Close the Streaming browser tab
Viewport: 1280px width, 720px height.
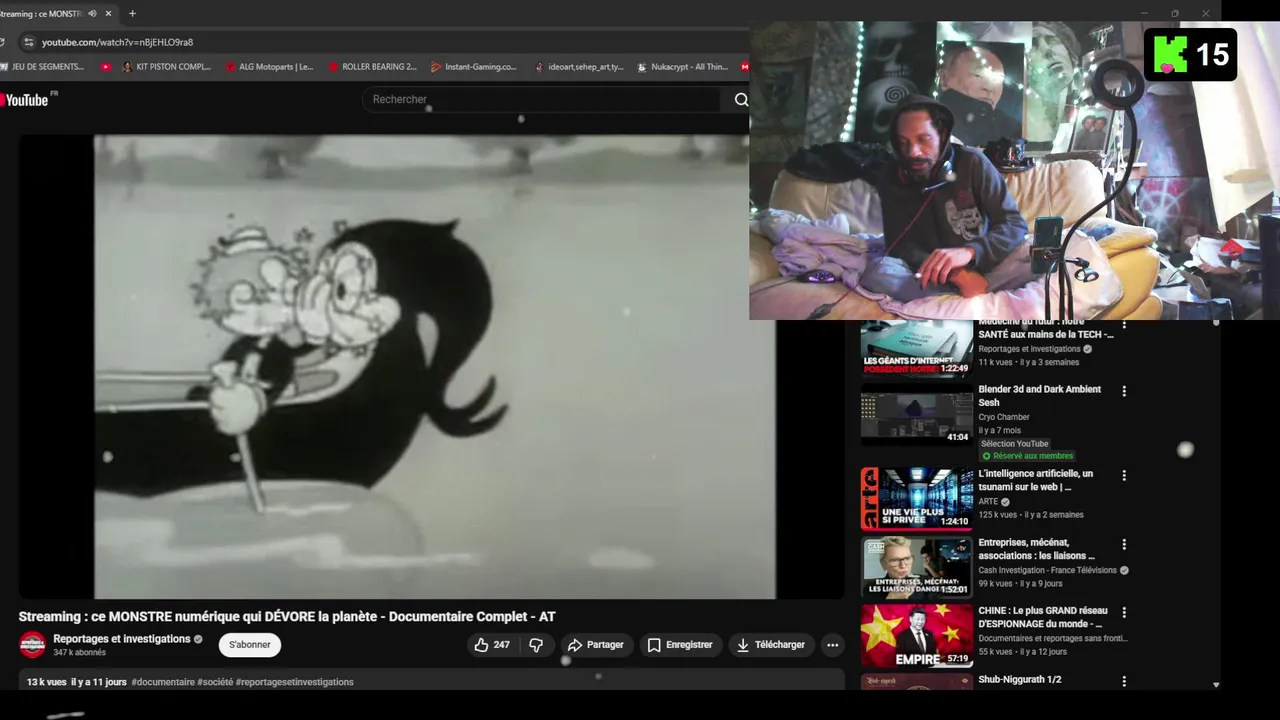[108, 13]
